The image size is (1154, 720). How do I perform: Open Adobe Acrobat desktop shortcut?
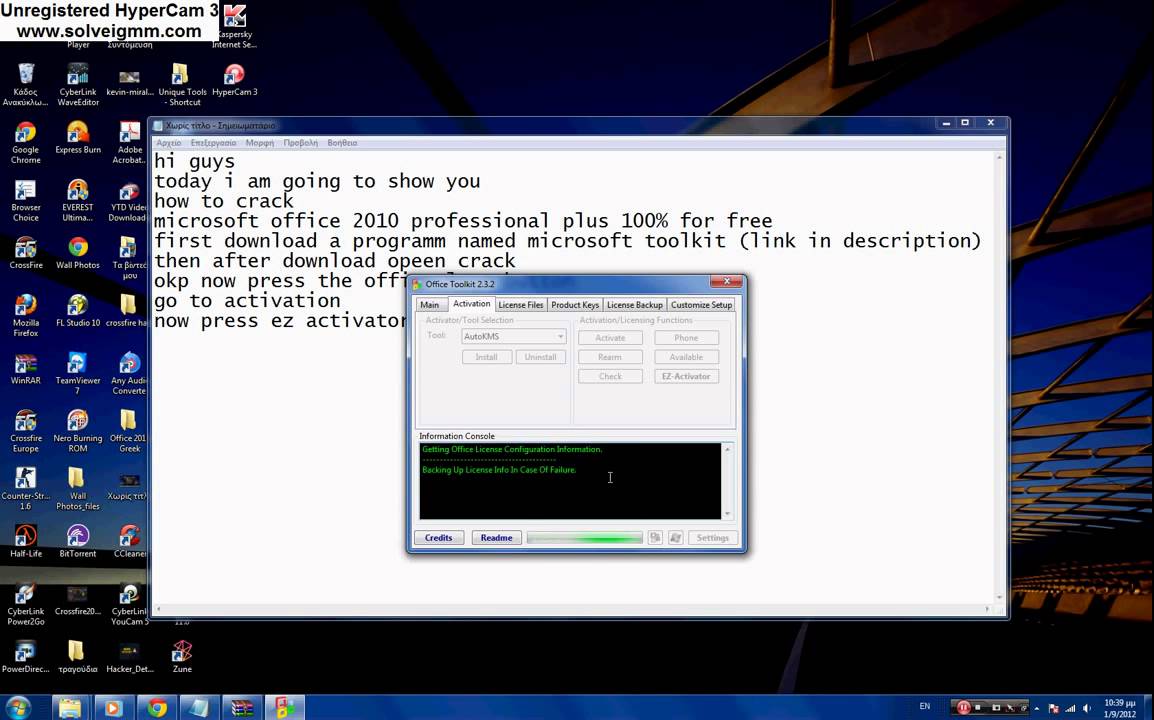130,142
